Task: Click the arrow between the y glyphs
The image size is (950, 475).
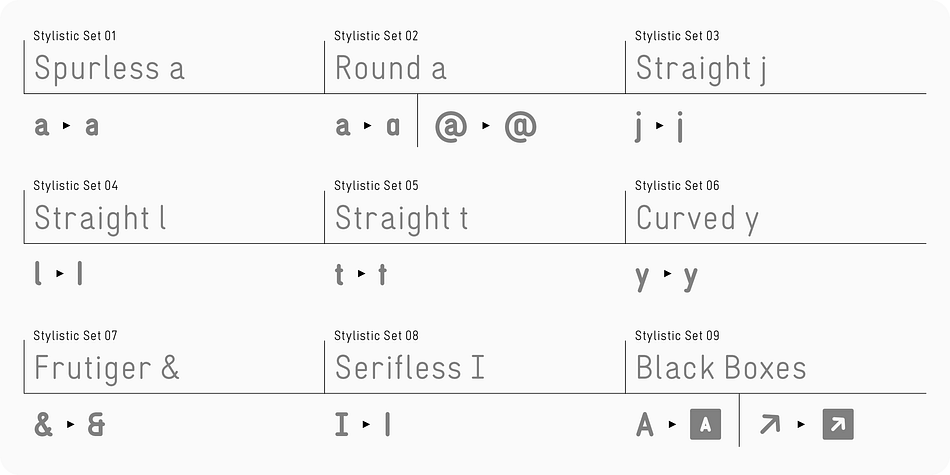Action: point(667,274)
